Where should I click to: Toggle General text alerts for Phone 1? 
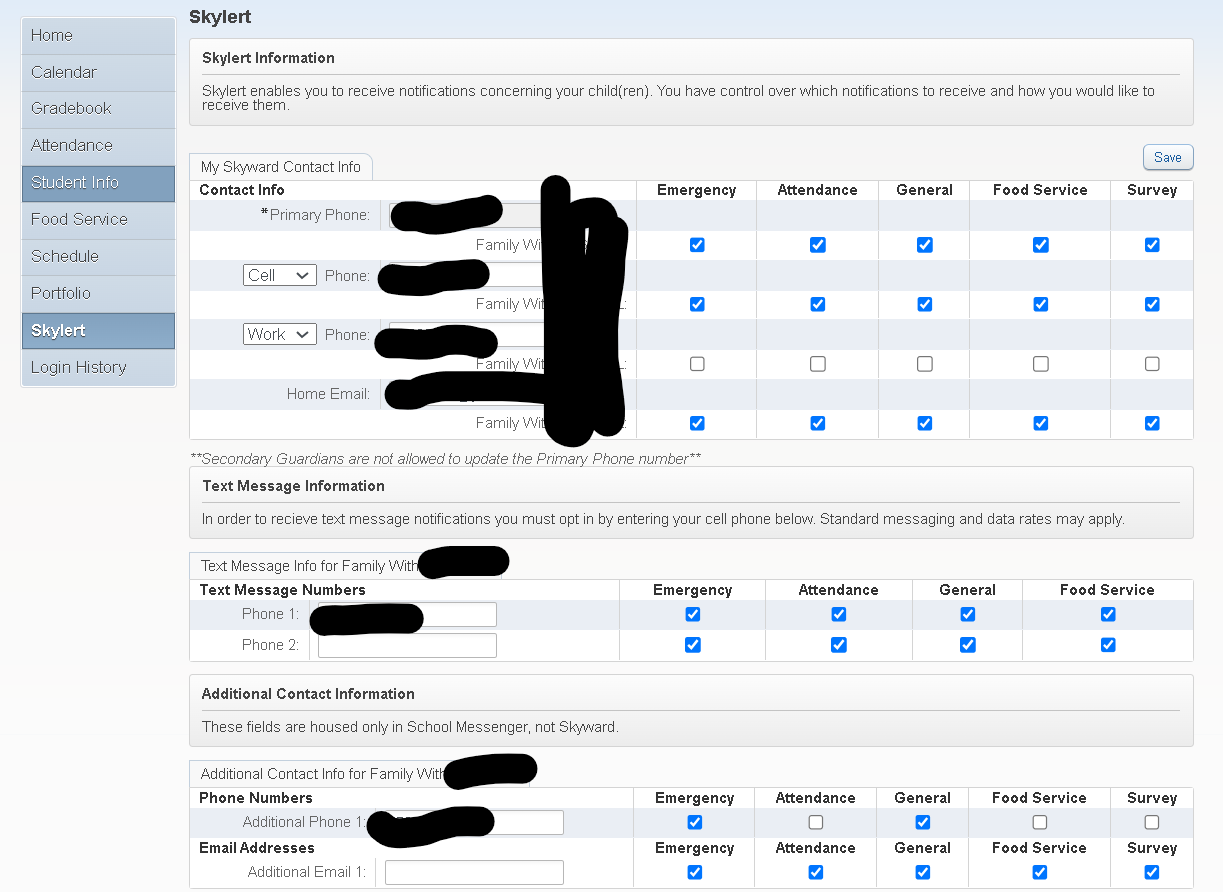pyautogui.click(x=968, y=614)
